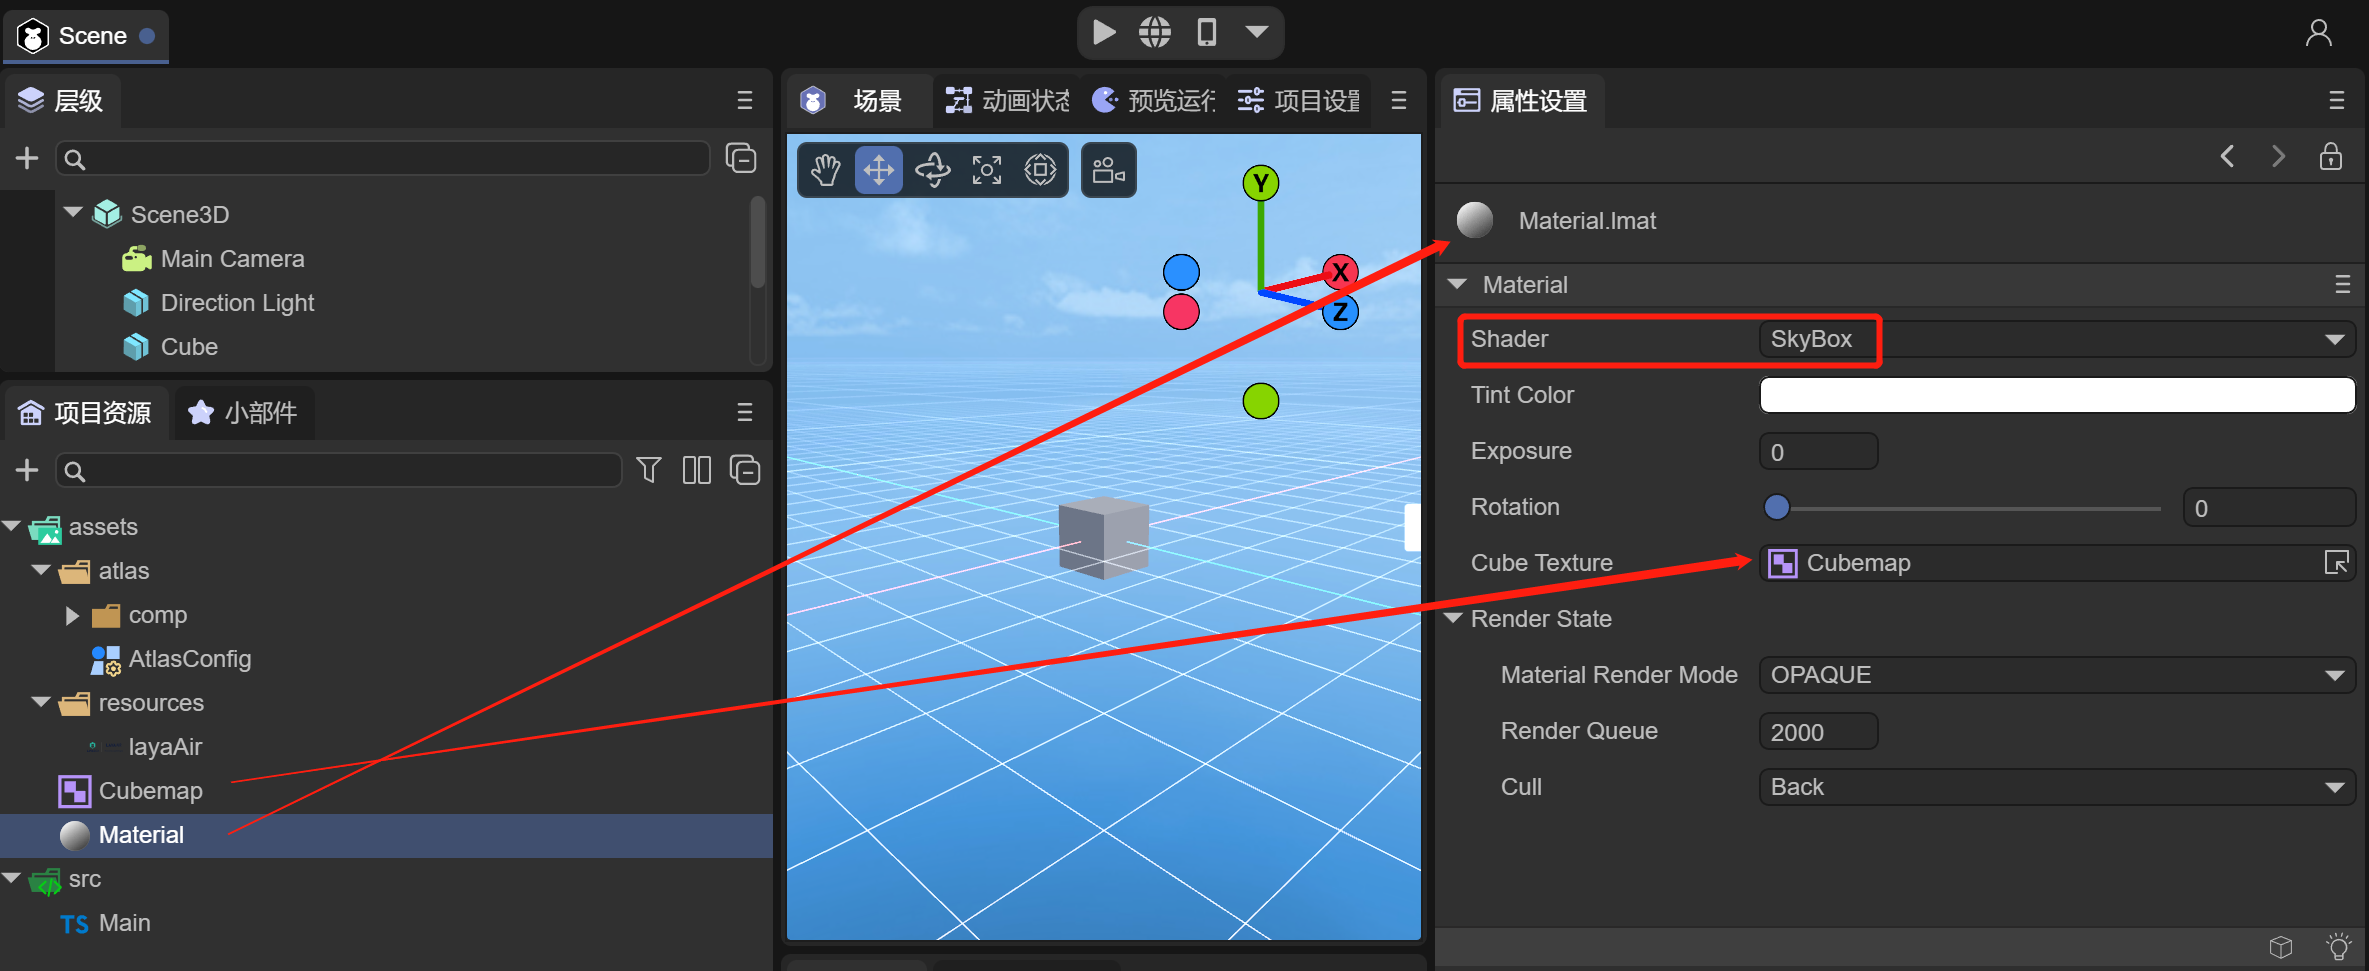The height and width of the screenshot is (971, 2369).
Task: Switch to the 小部件 tab
Action: [x=245, y=413]
